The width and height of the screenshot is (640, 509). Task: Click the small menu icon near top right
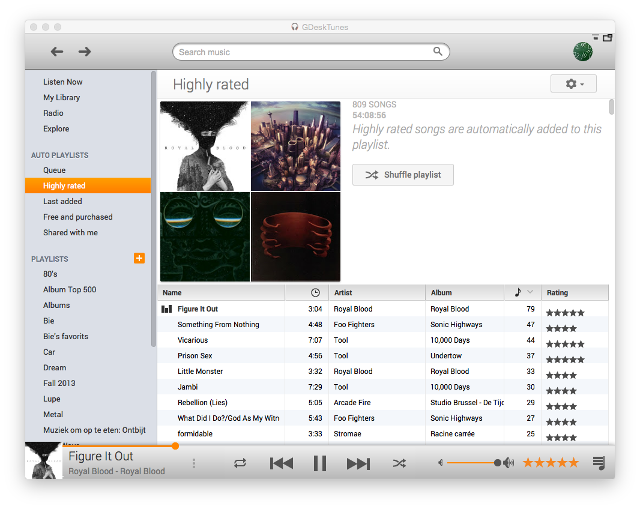click(x=596, y=37)
